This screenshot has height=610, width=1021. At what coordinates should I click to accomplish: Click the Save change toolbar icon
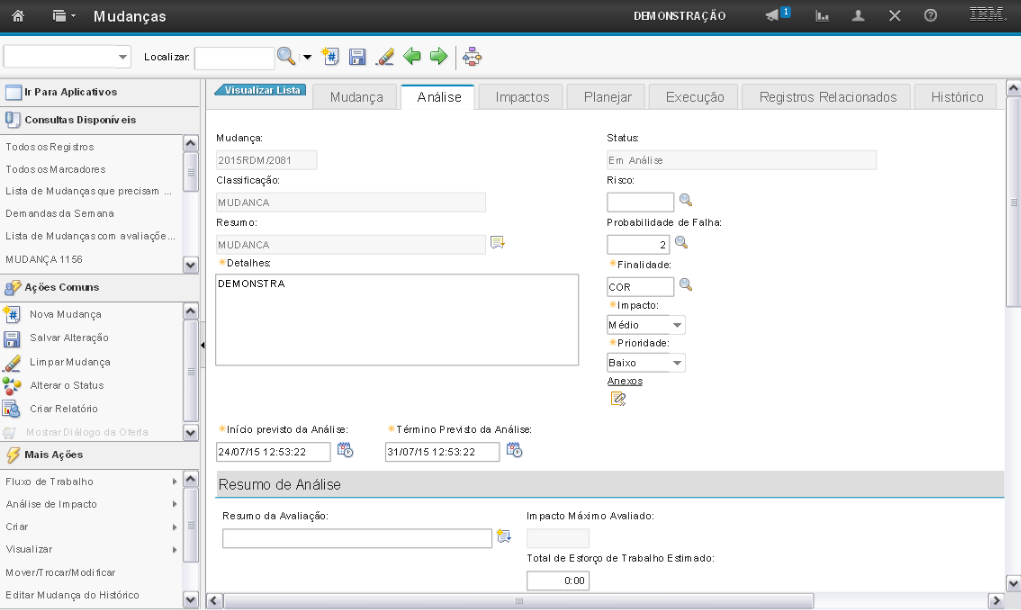pyautogui.click(x=357, y=57)
